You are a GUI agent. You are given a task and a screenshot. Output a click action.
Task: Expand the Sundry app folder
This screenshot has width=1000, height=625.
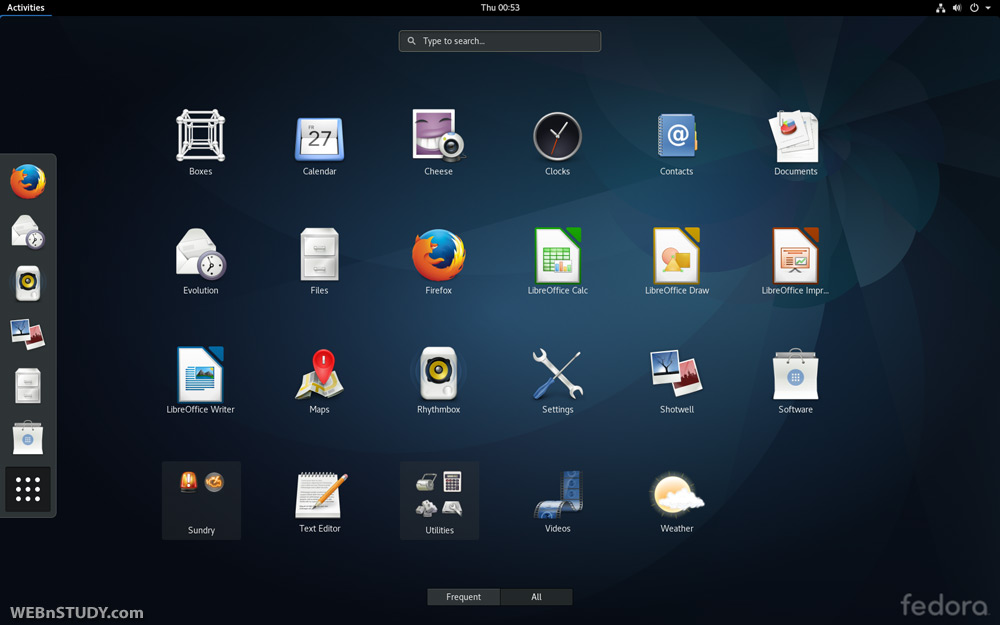[201, 500]
